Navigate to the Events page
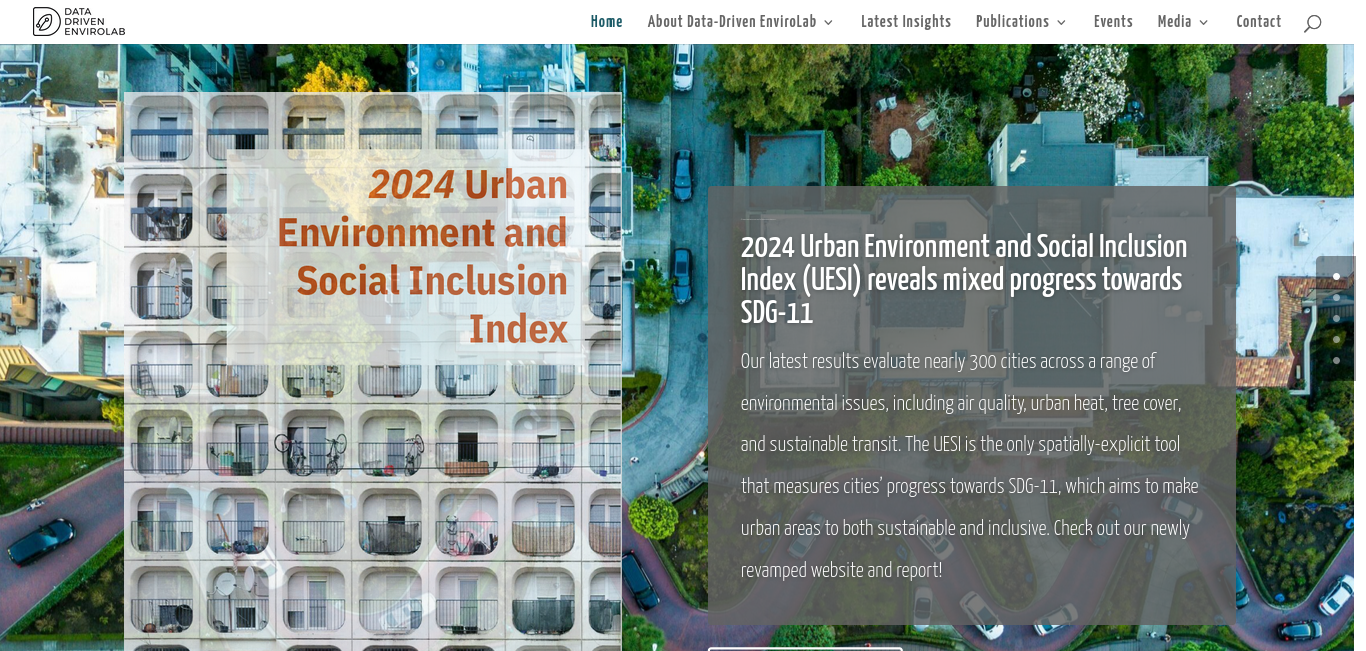The width and height of the screenshot is (1366, 651). [1113, 22]
